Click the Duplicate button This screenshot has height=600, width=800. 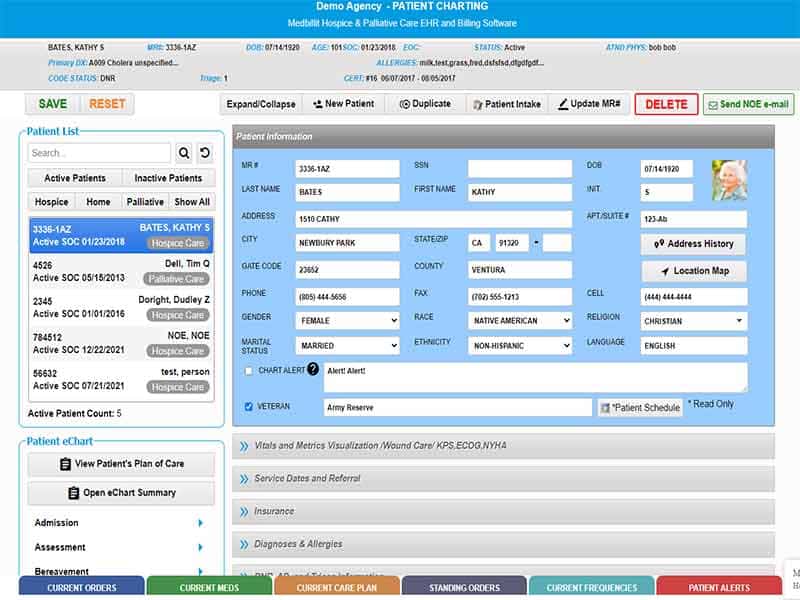pos(425,104)
